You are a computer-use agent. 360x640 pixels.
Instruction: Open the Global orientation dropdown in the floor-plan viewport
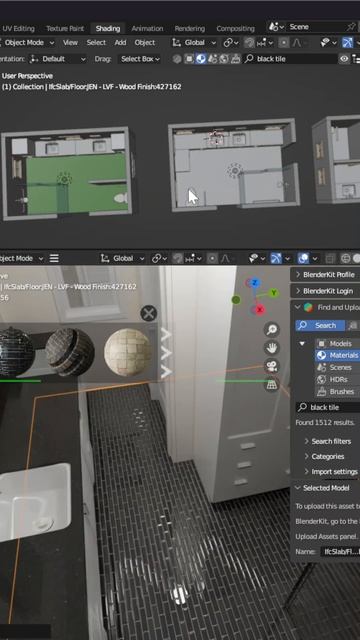point(194,42)
